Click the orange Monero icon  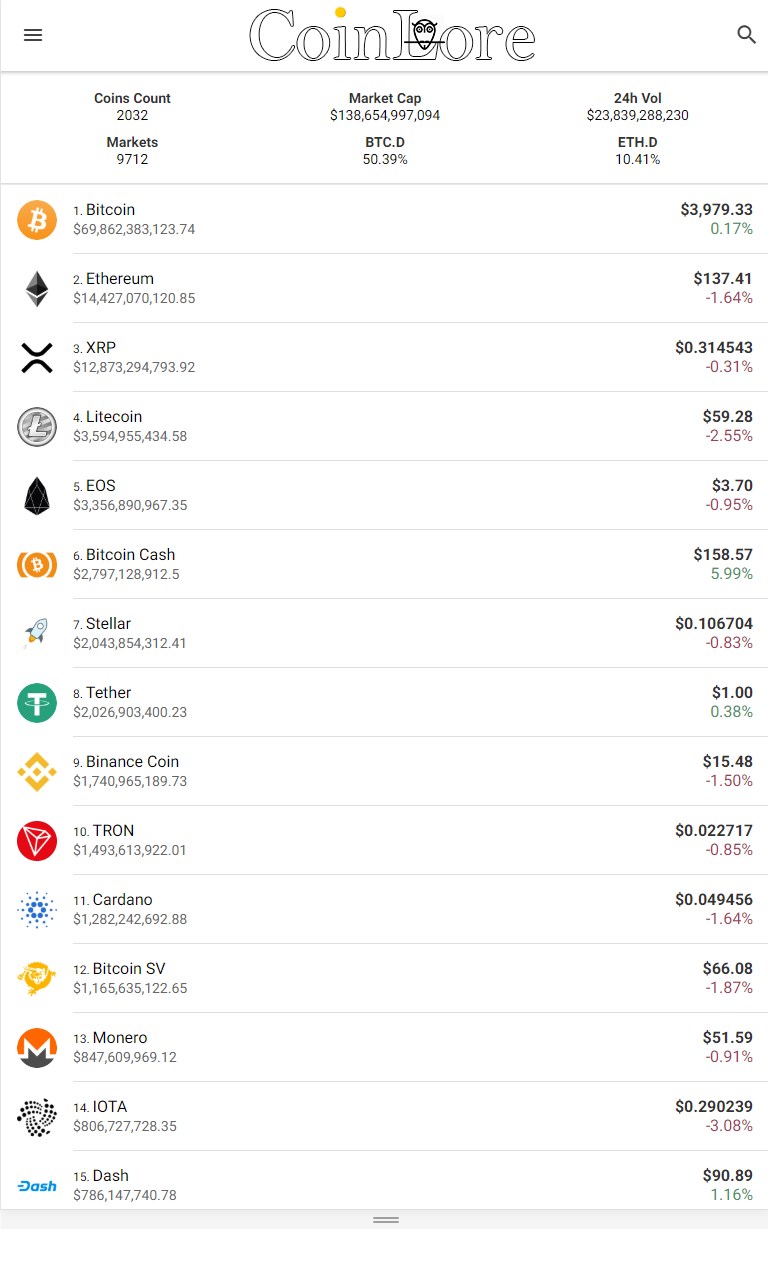(x=37, y=1048)
